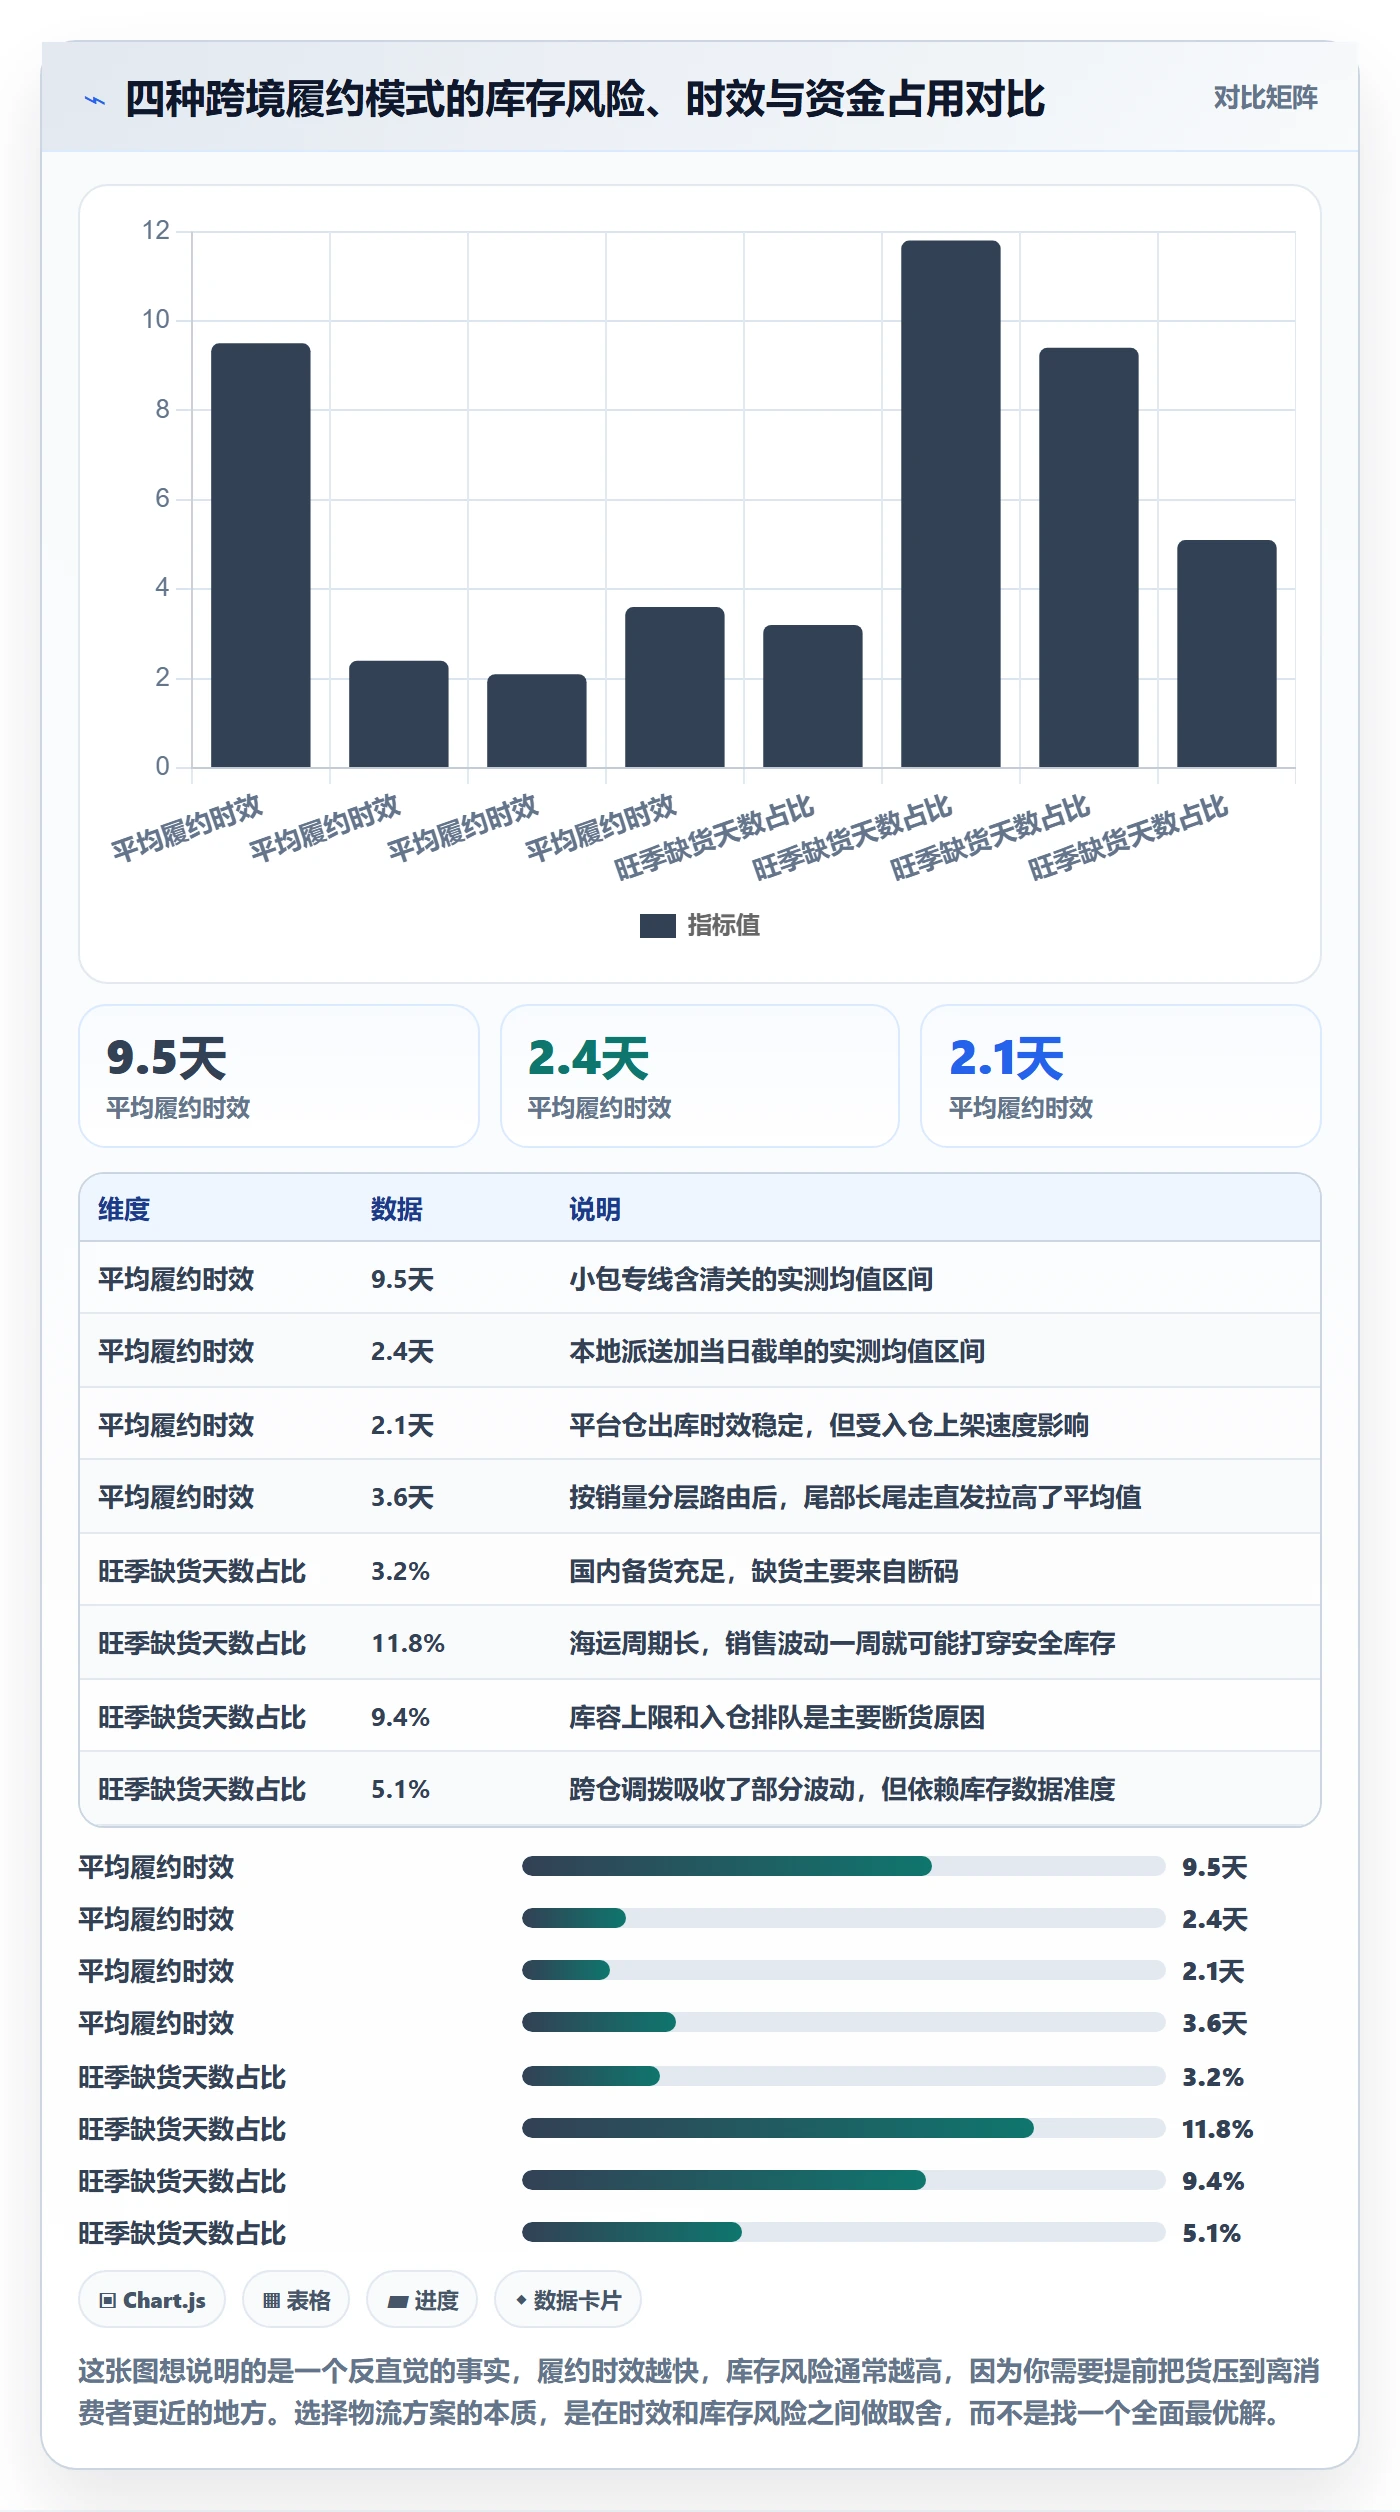This screenshot has width=1400, height=2512.
Task: Select the cell 平台仓出库时效稳定，但受入仓上架速度影响
Action: (829, 1425)
